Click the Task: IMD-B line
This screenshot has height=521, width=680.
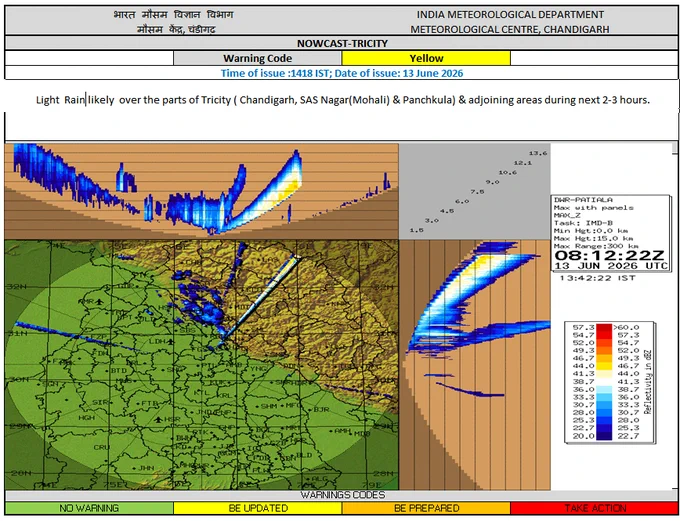[x=583, y=223]
